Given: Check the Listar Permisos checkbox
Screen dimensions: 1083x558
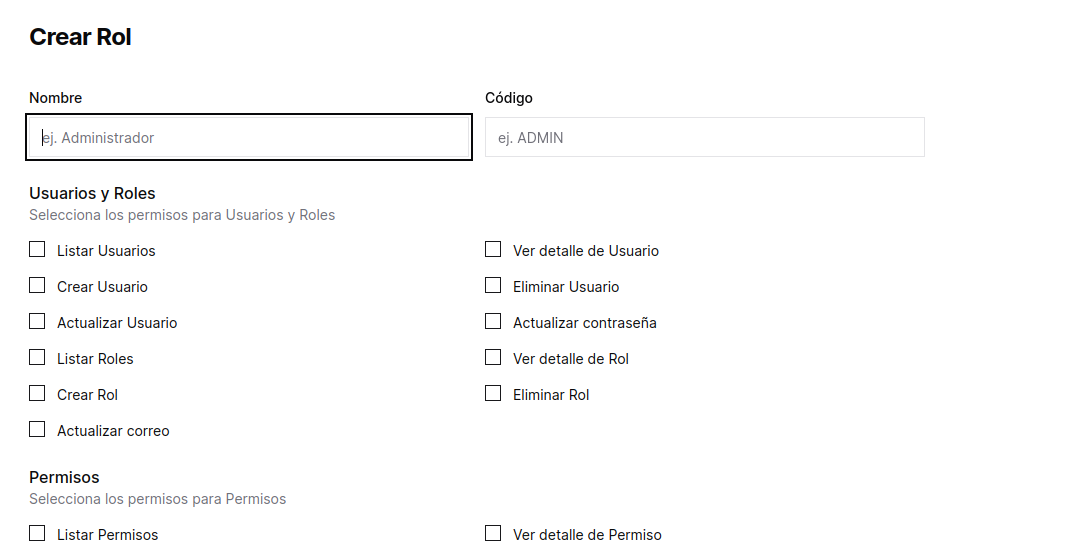Looking at the screenshot, I should [37, 534].
